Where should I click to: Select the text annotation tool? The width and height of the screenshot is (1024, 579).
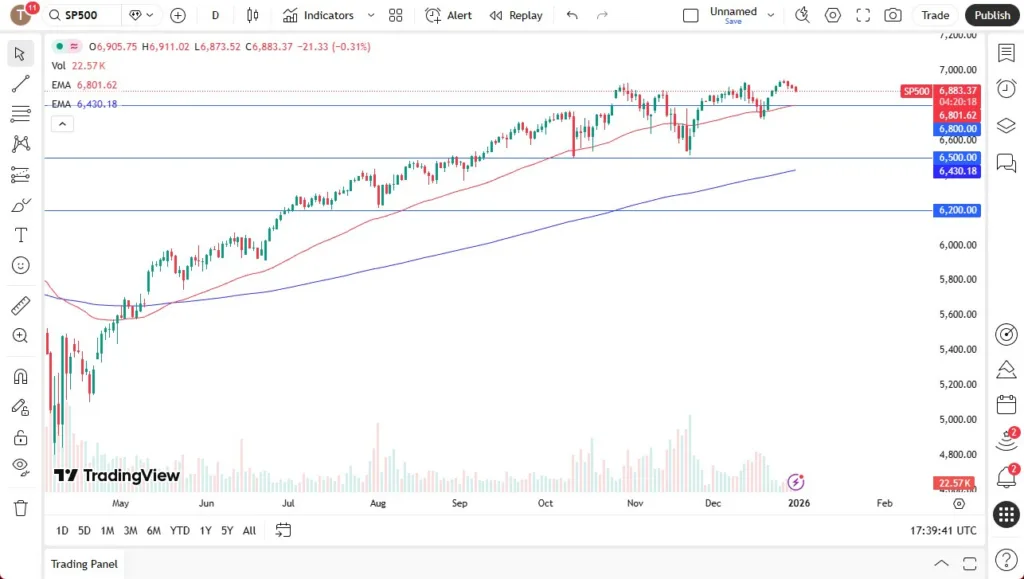(20, 235)
